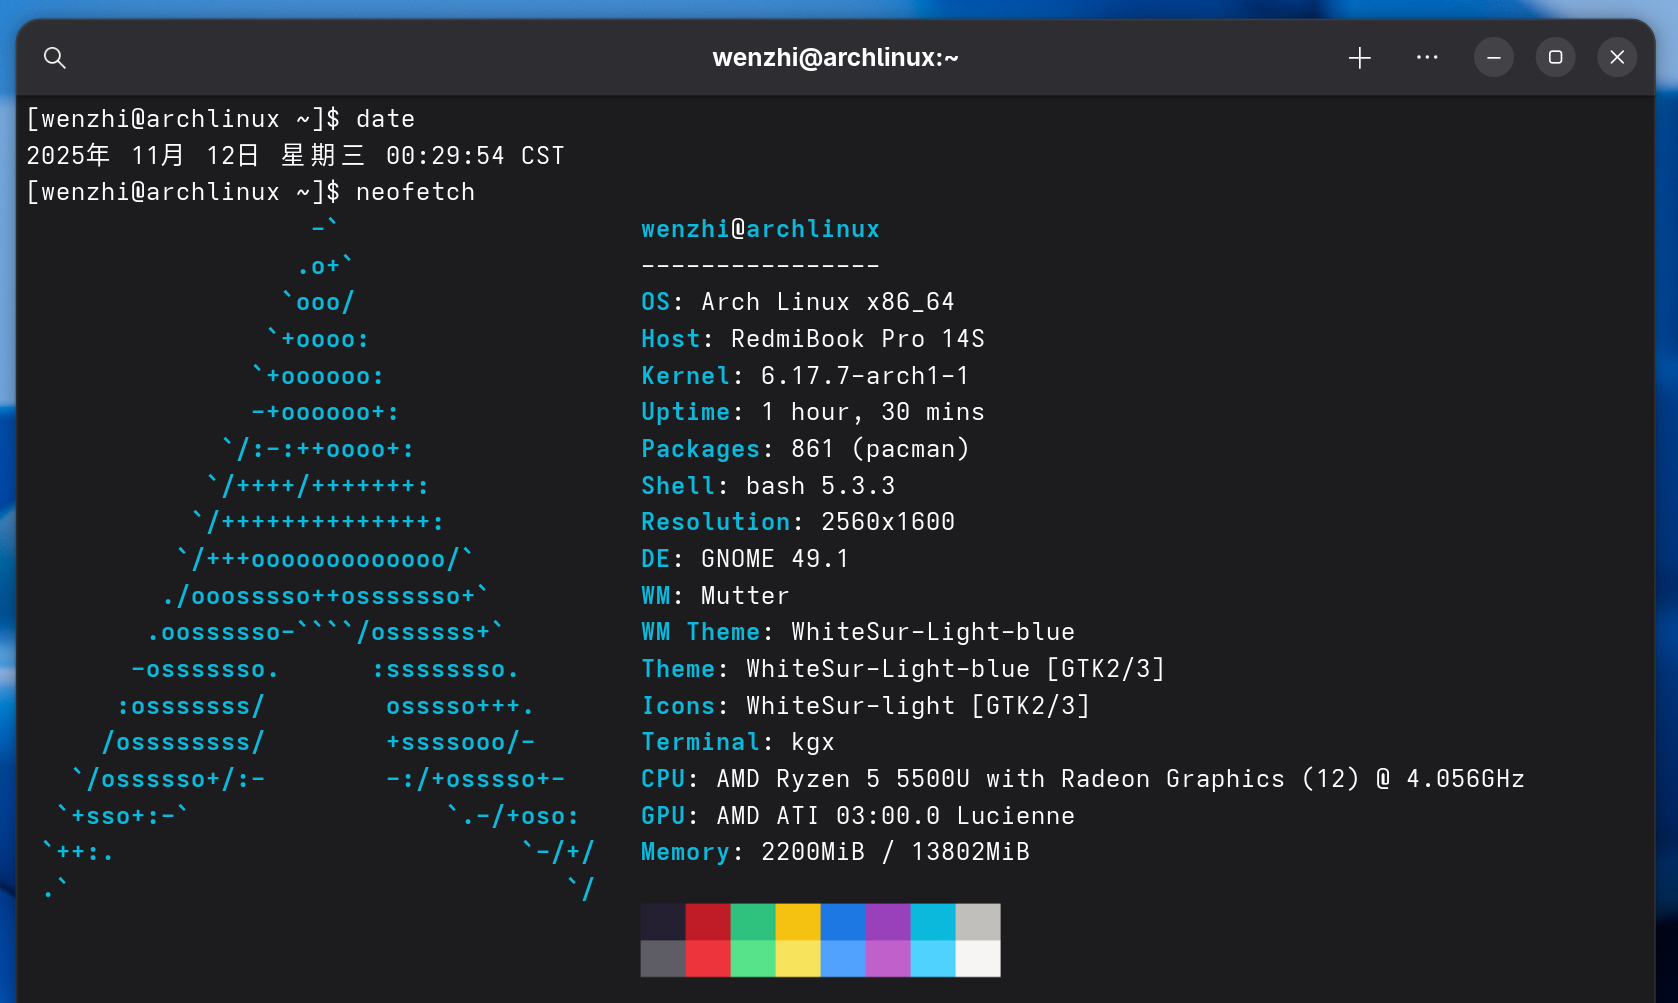The height and width of the screenshot is (1003, 1678).
Task: Click the cyan swatch in top row
Action: pyautogui.click(x=933, y=922)
